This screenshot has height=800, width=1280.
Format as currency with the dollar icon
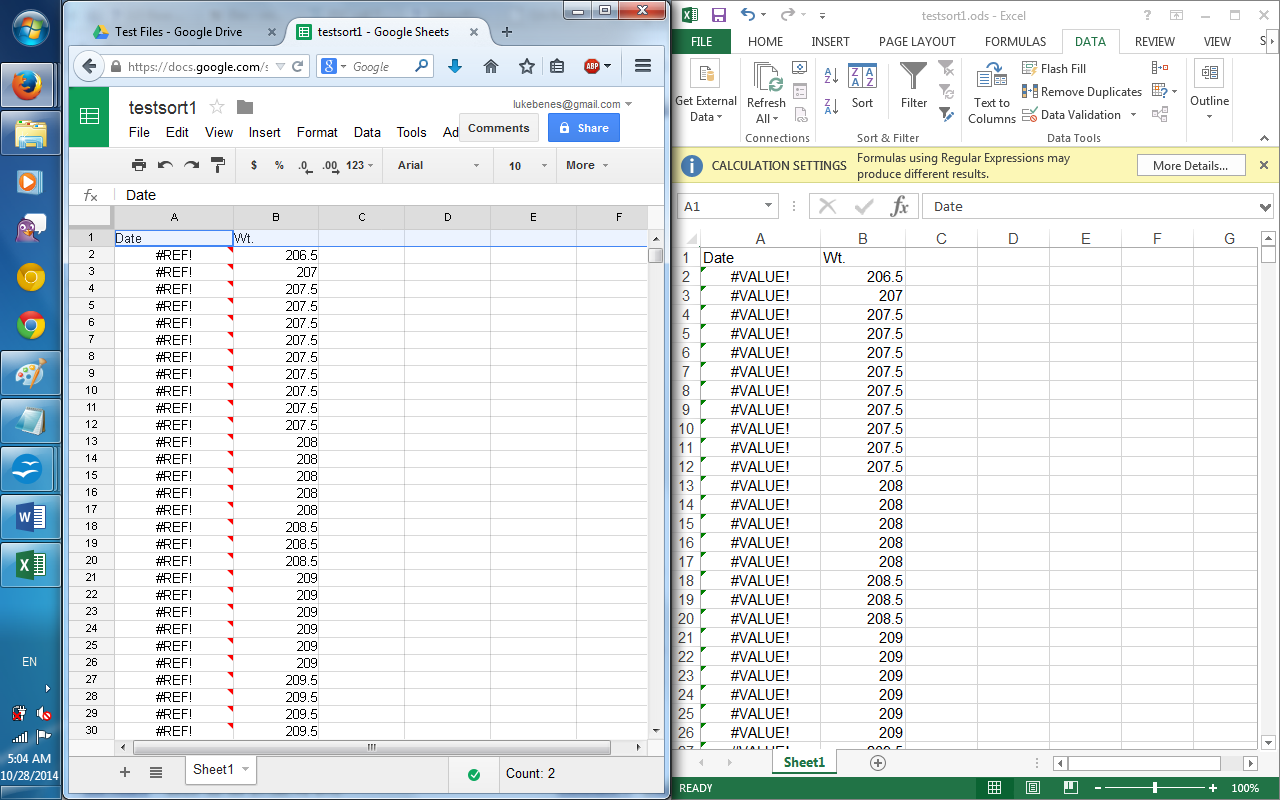point(254,166)
